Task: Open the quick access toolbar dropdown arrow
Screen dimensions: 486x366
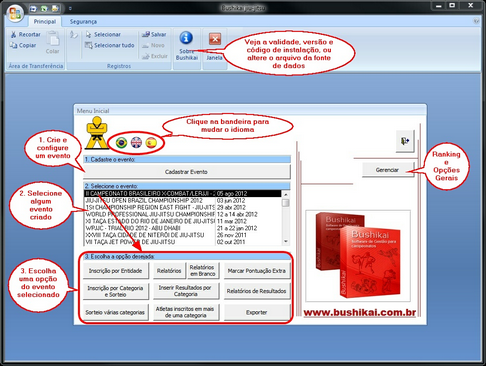Action: pyautogui.click(x=70, y=9)
